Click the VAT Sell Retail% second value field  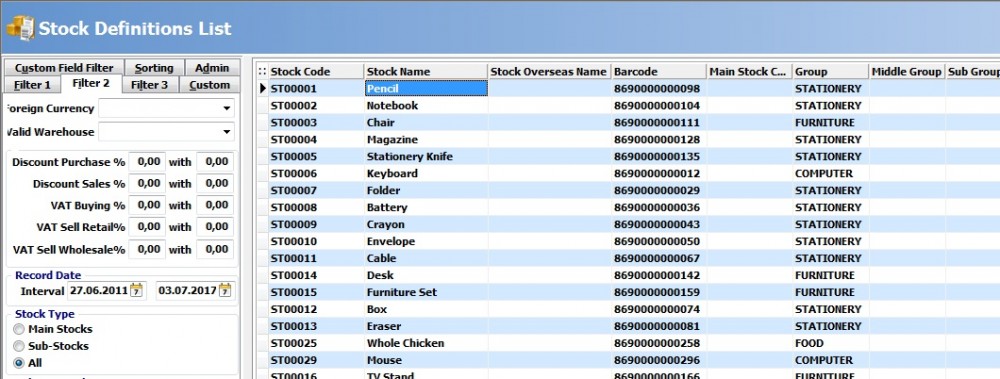click(x=215, y=227)
